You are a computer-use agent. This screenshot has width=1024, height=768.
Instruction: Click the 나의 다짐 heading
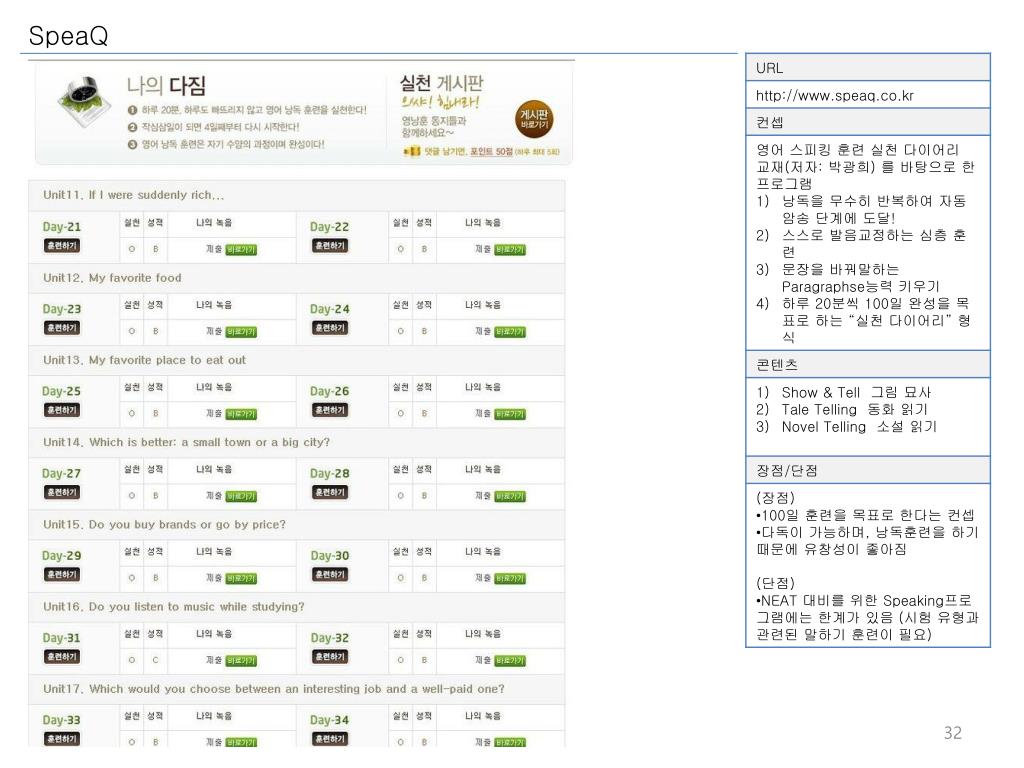pos(166,86)
